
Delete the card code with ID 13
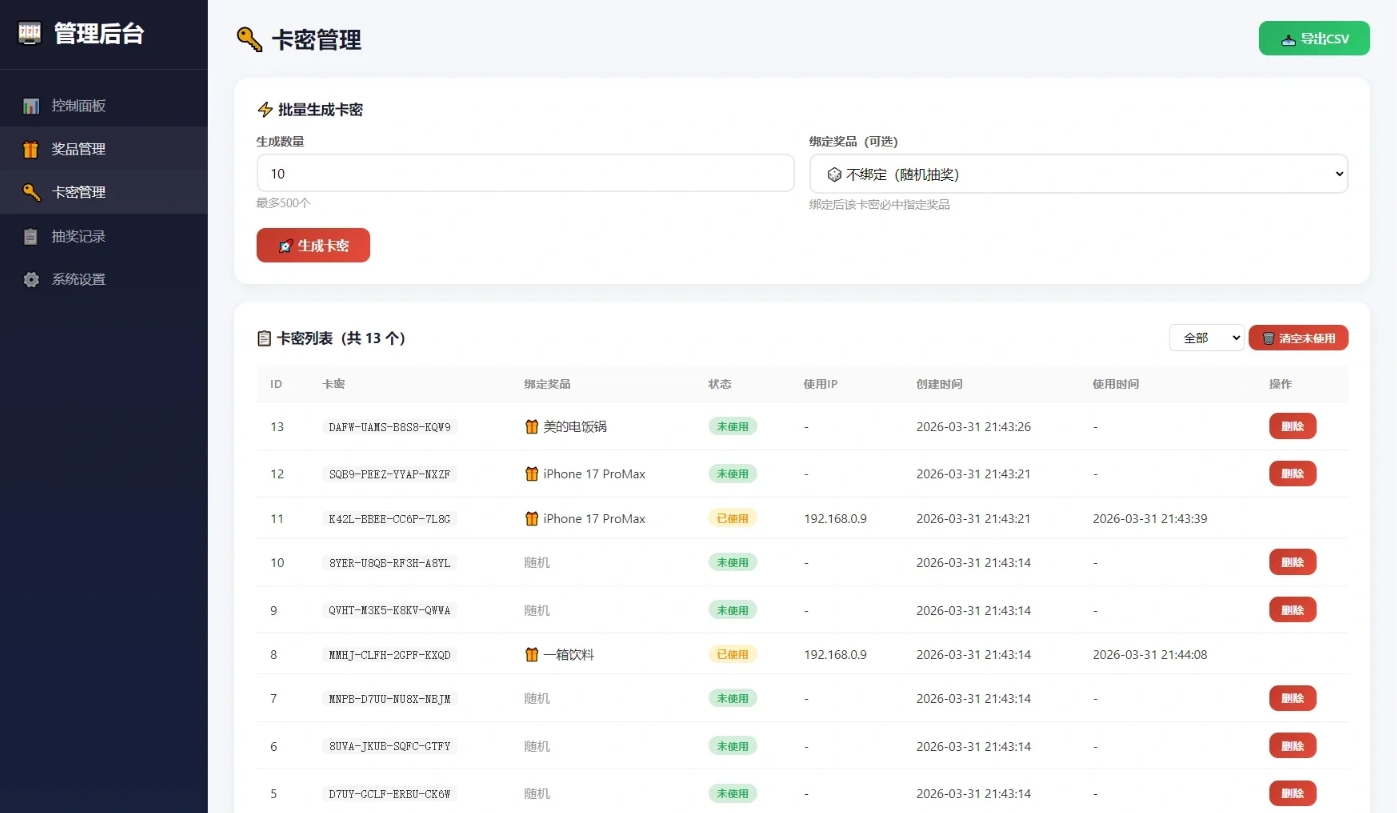[1292, 426]
